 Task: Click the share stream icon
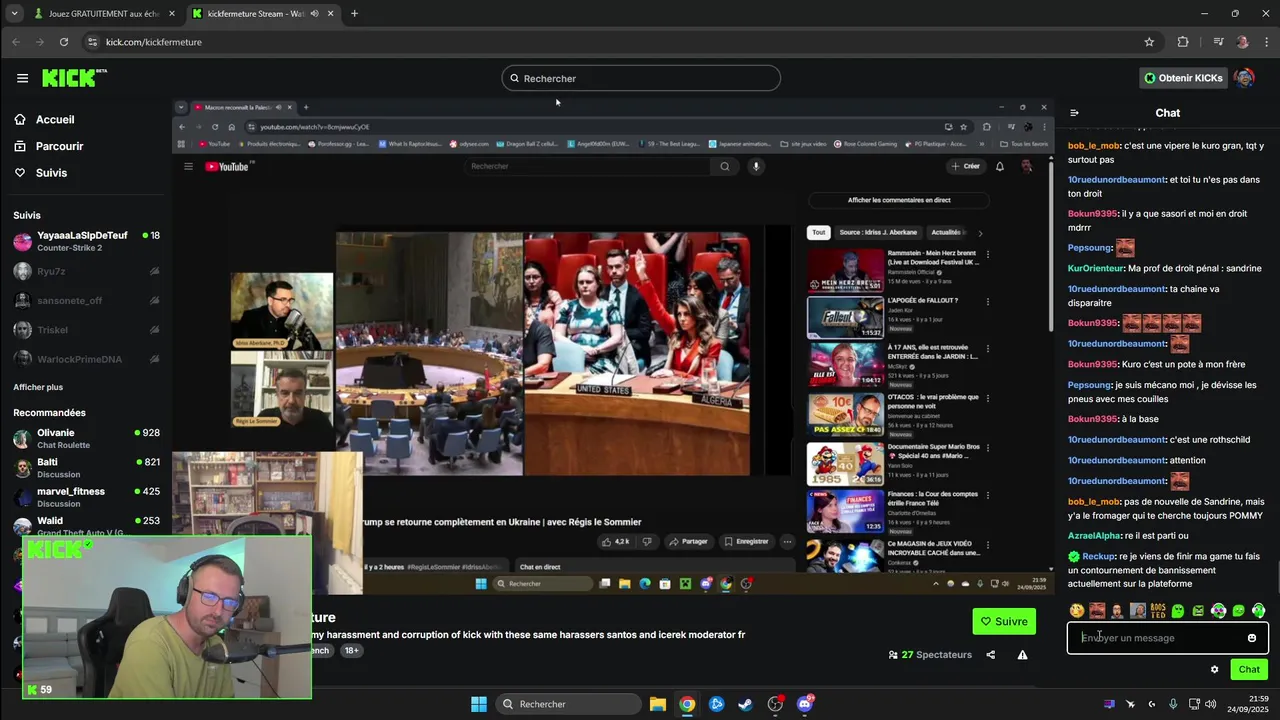coord(990,655)
